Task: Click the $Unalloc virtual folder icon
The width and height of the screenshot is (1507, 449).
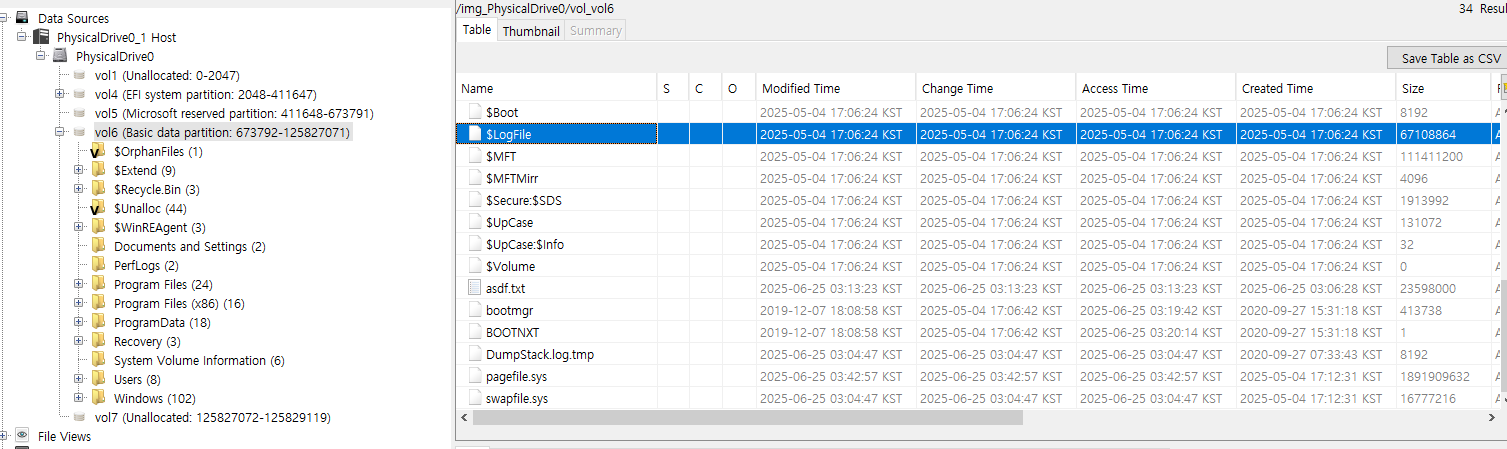Action: 98,208
